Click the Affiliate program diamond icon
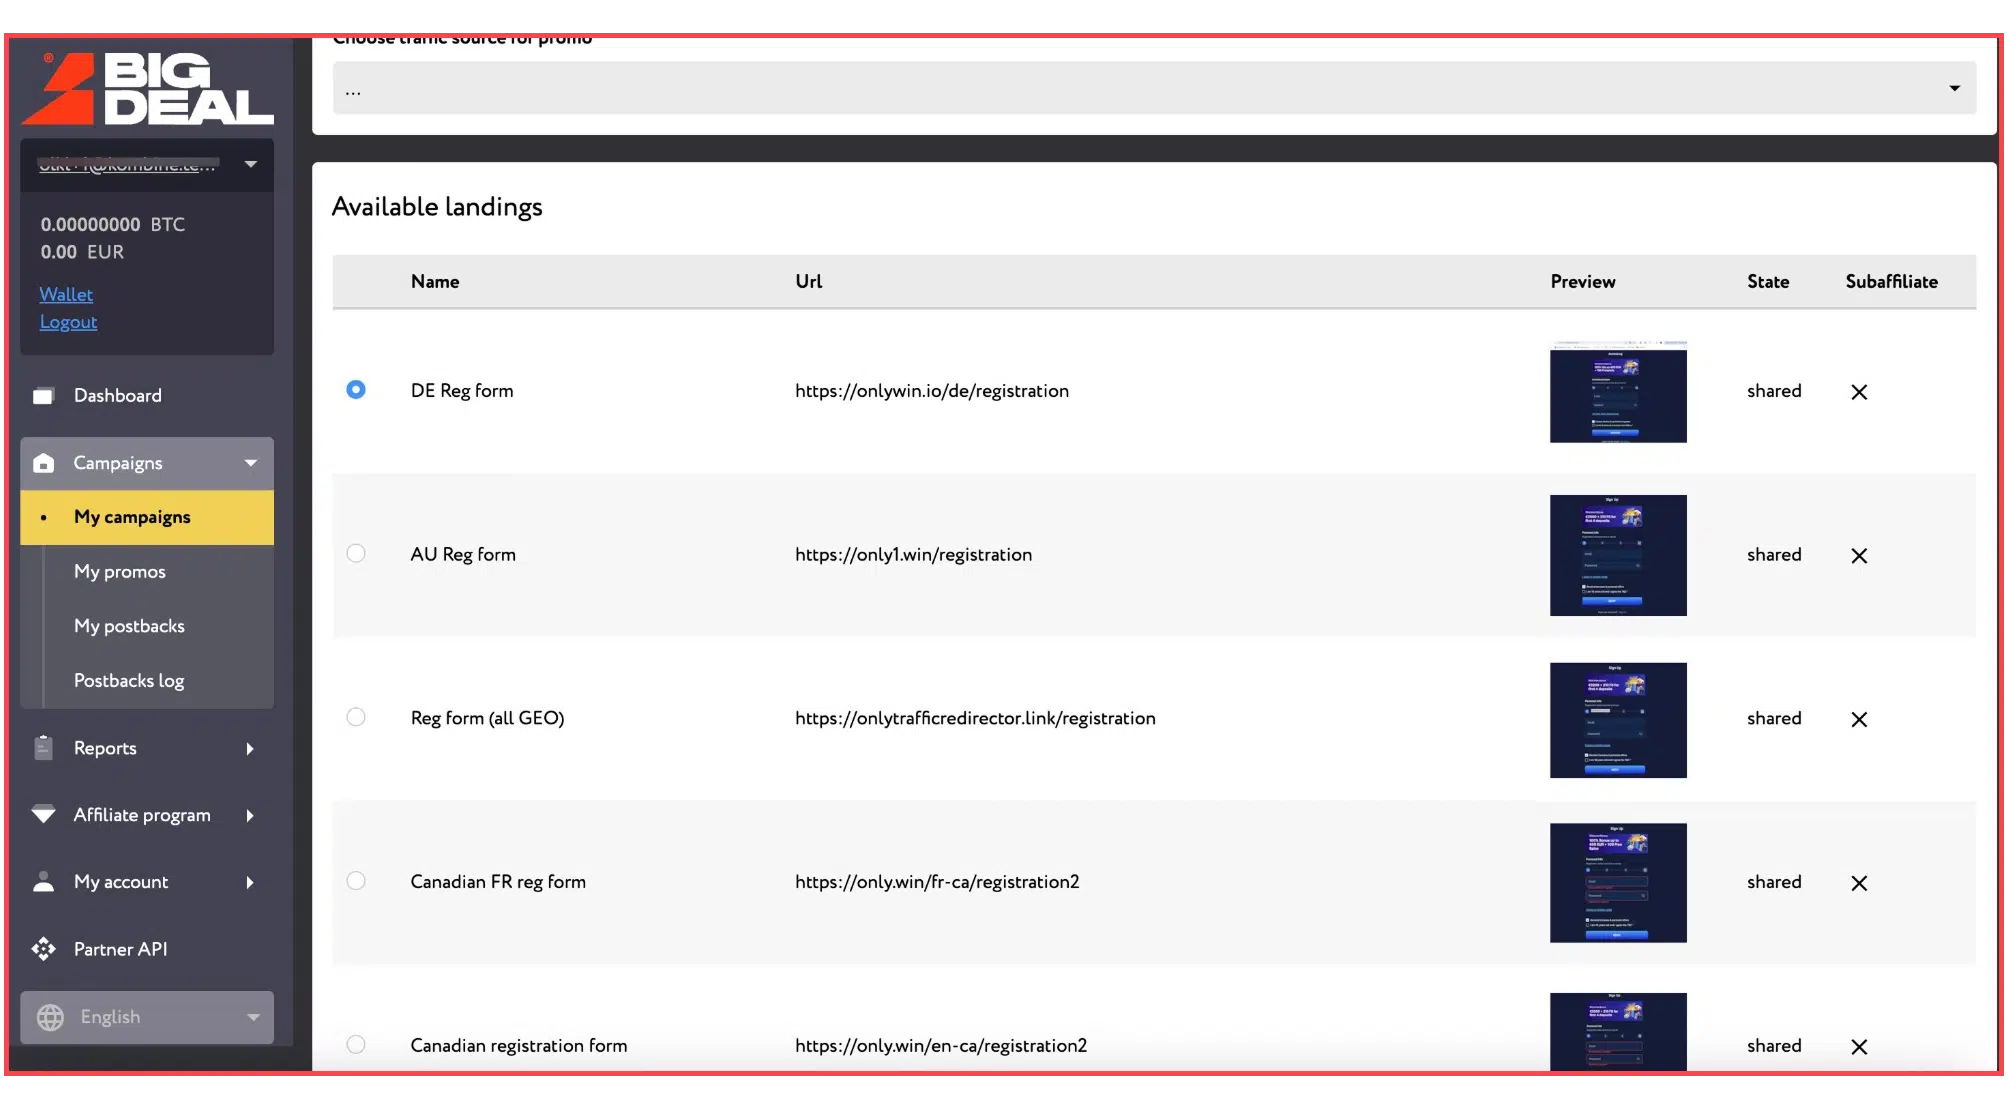This screenshot has height=1108, width=2008. (43, 814)
